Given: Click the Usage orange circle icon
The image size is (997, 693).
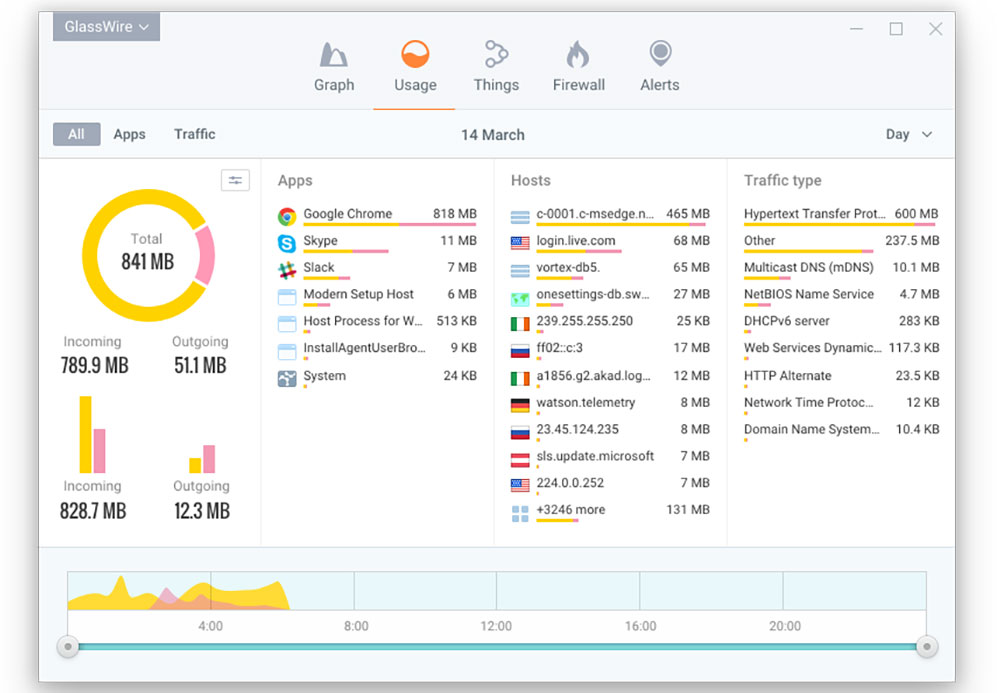Looking at the screenshot, I should [x=415, y=54].
